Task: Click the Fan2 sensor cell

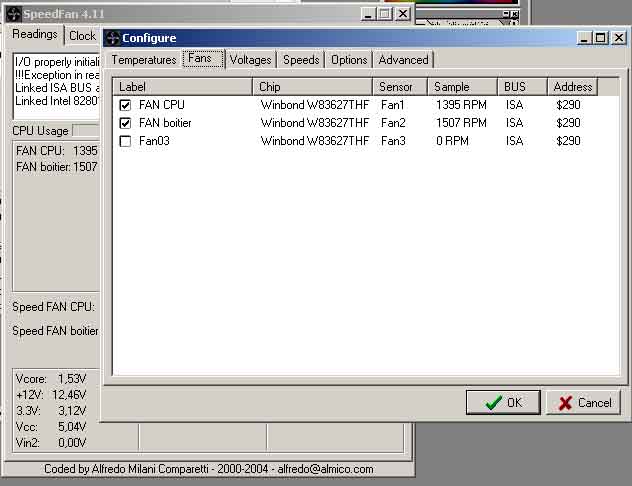Action: 393,123
